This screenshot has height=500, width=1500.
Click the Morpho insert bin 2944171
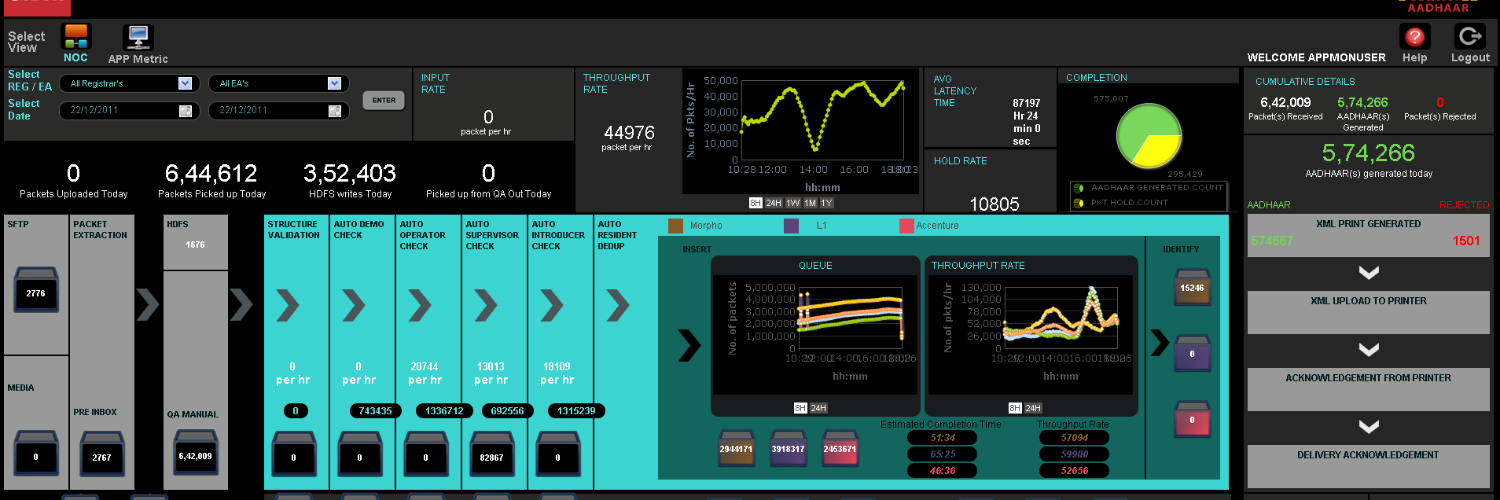(738, 448)
